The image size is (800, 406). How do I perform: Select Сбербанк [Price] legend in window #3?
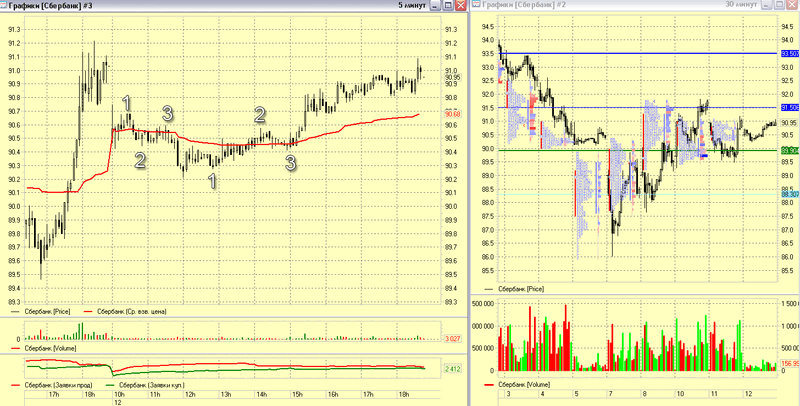click(x=47, y=311)
